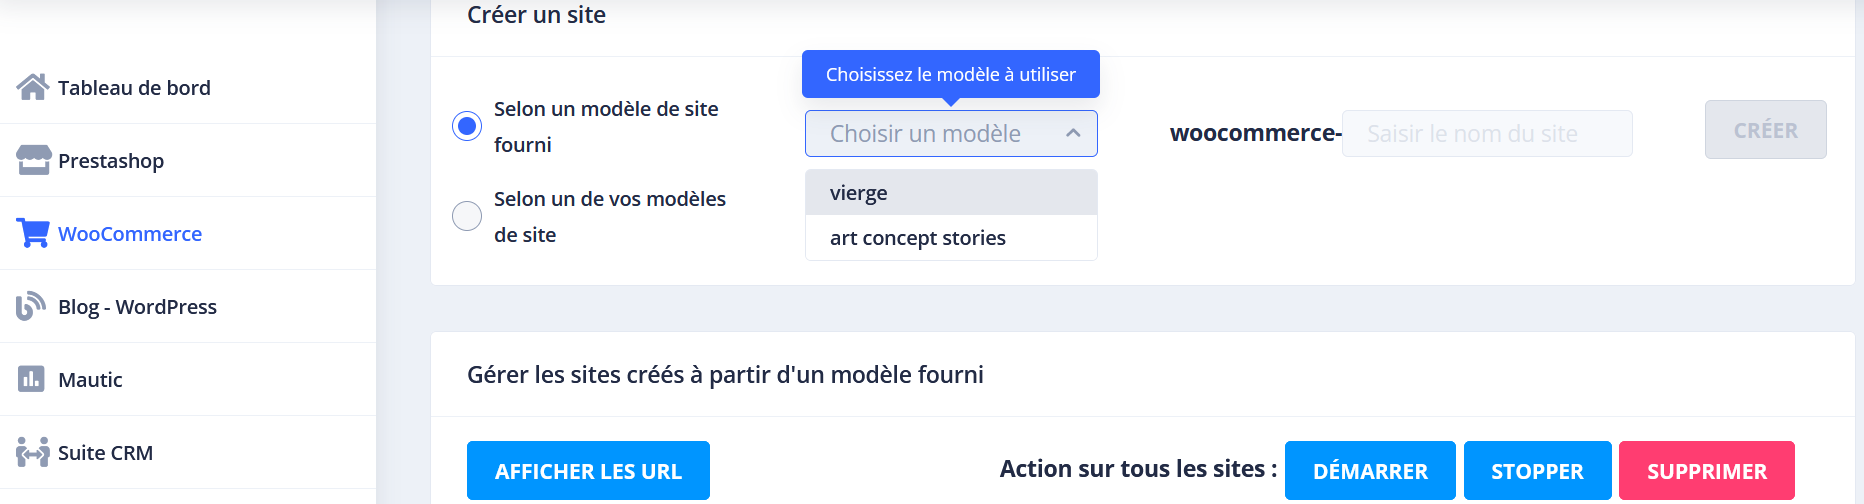Click the Mautic chart icon
Image resolution: width=1864 pixels, height=504 pixels.
(x=31, y=379)
